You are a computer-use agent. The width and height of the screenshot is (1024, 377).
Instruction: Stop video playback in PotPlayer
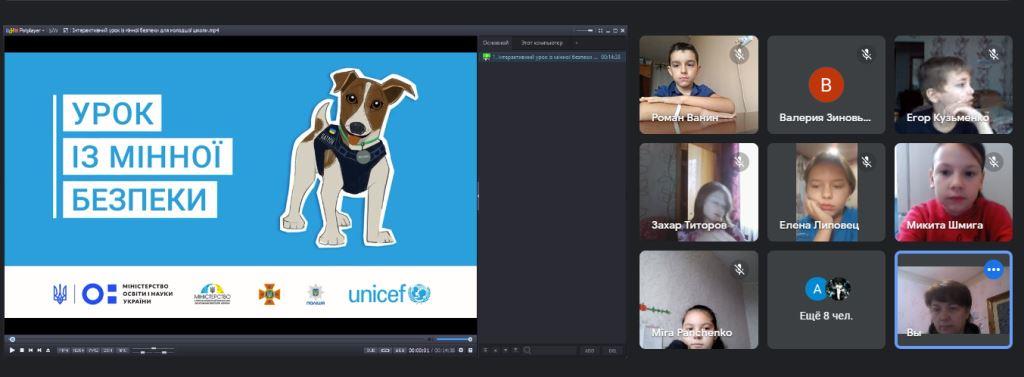pos(22,350)
